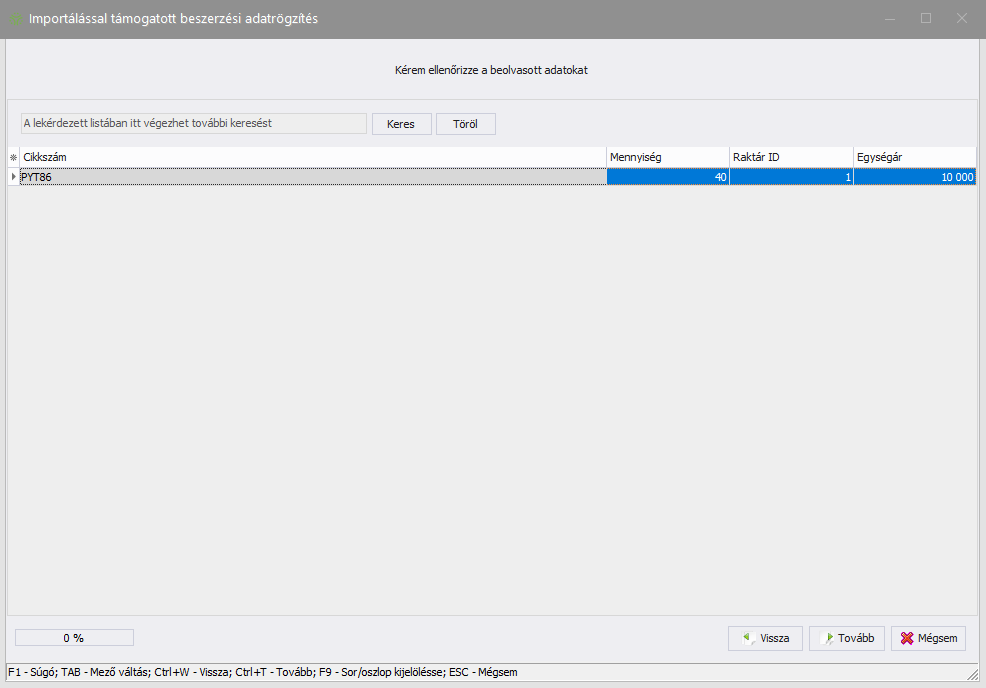Screen dimensions: 986x688
Task: Select the unit price cell showing 10 000
Action: (914, 177)
